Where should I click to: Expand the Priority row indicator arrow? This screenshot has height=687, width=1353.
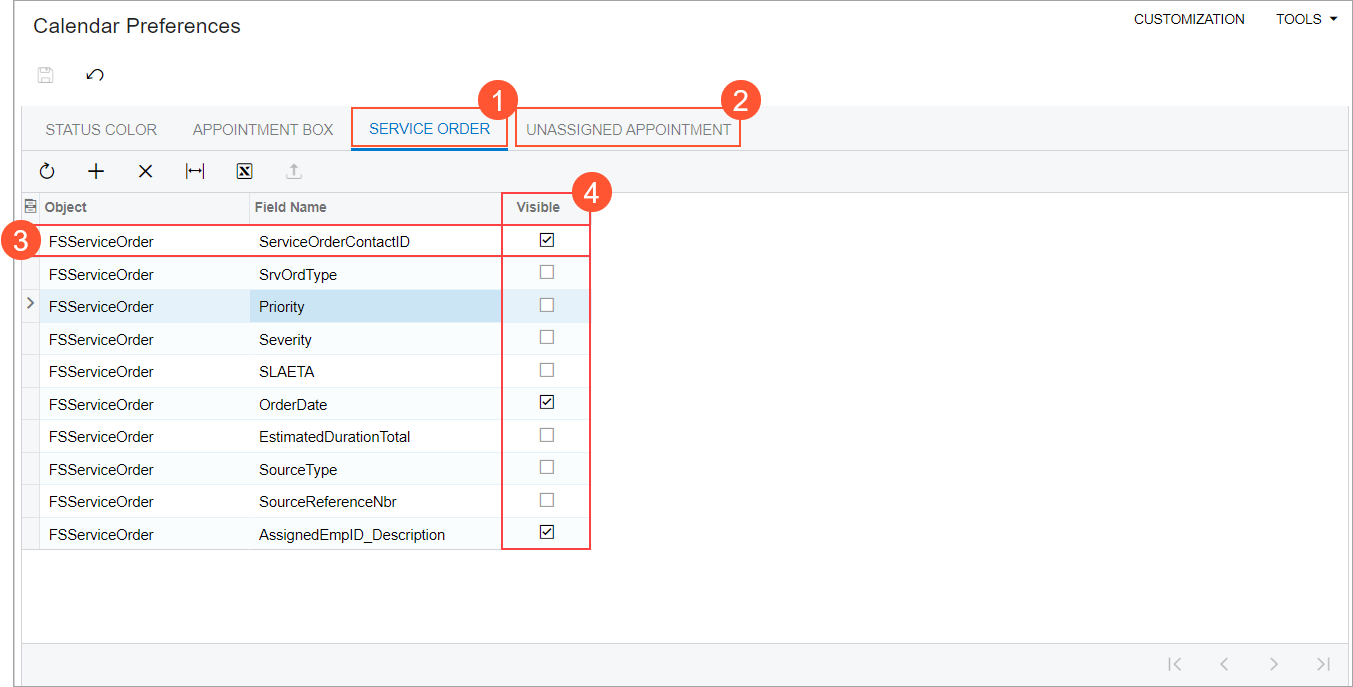tap(30, 303)
